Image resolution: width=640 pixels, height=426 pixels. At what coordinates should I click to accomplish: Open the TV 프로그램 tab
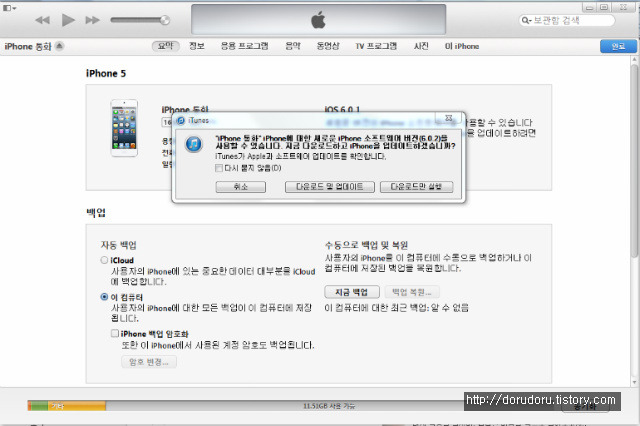(376, 46)
